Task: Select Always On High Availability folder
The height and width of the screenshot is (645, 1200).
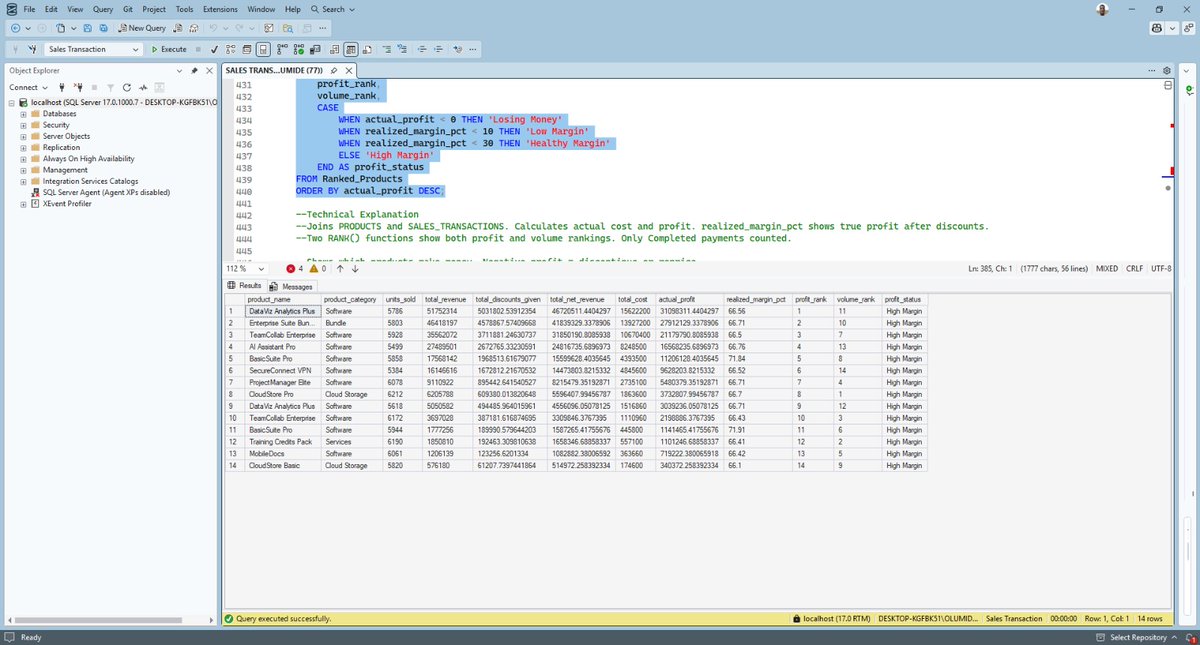Action: [88, 158]
